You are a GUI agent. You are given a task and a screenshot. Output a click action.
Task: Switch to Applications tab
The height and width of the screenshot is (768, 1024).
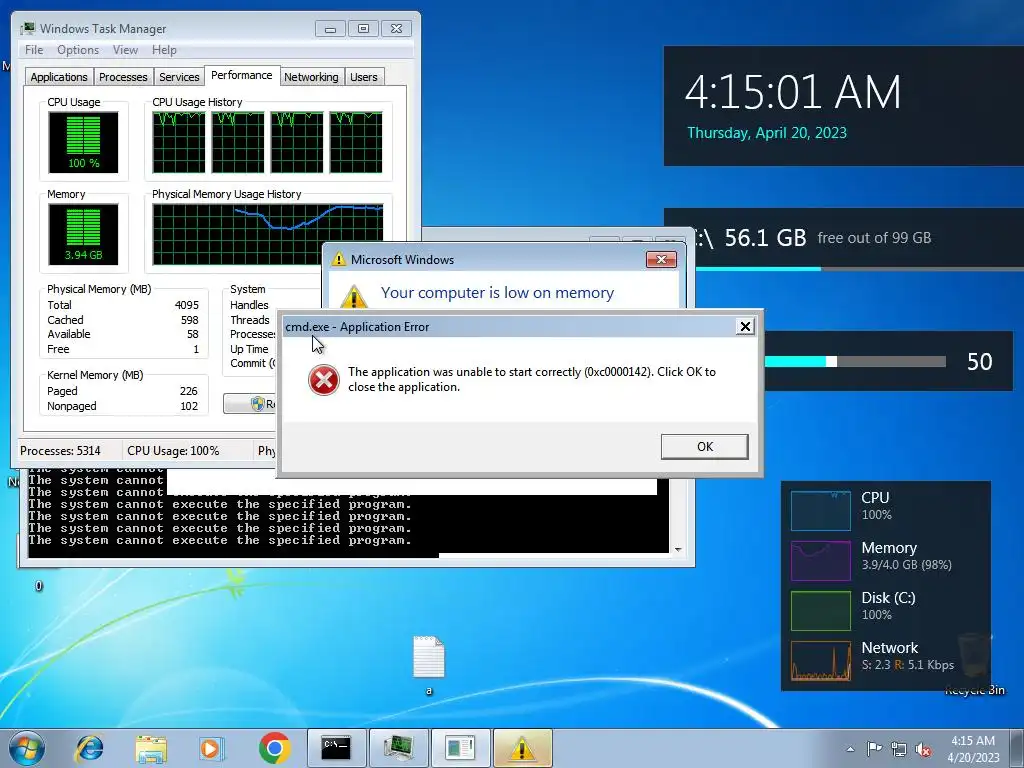(x=59, y=77)
